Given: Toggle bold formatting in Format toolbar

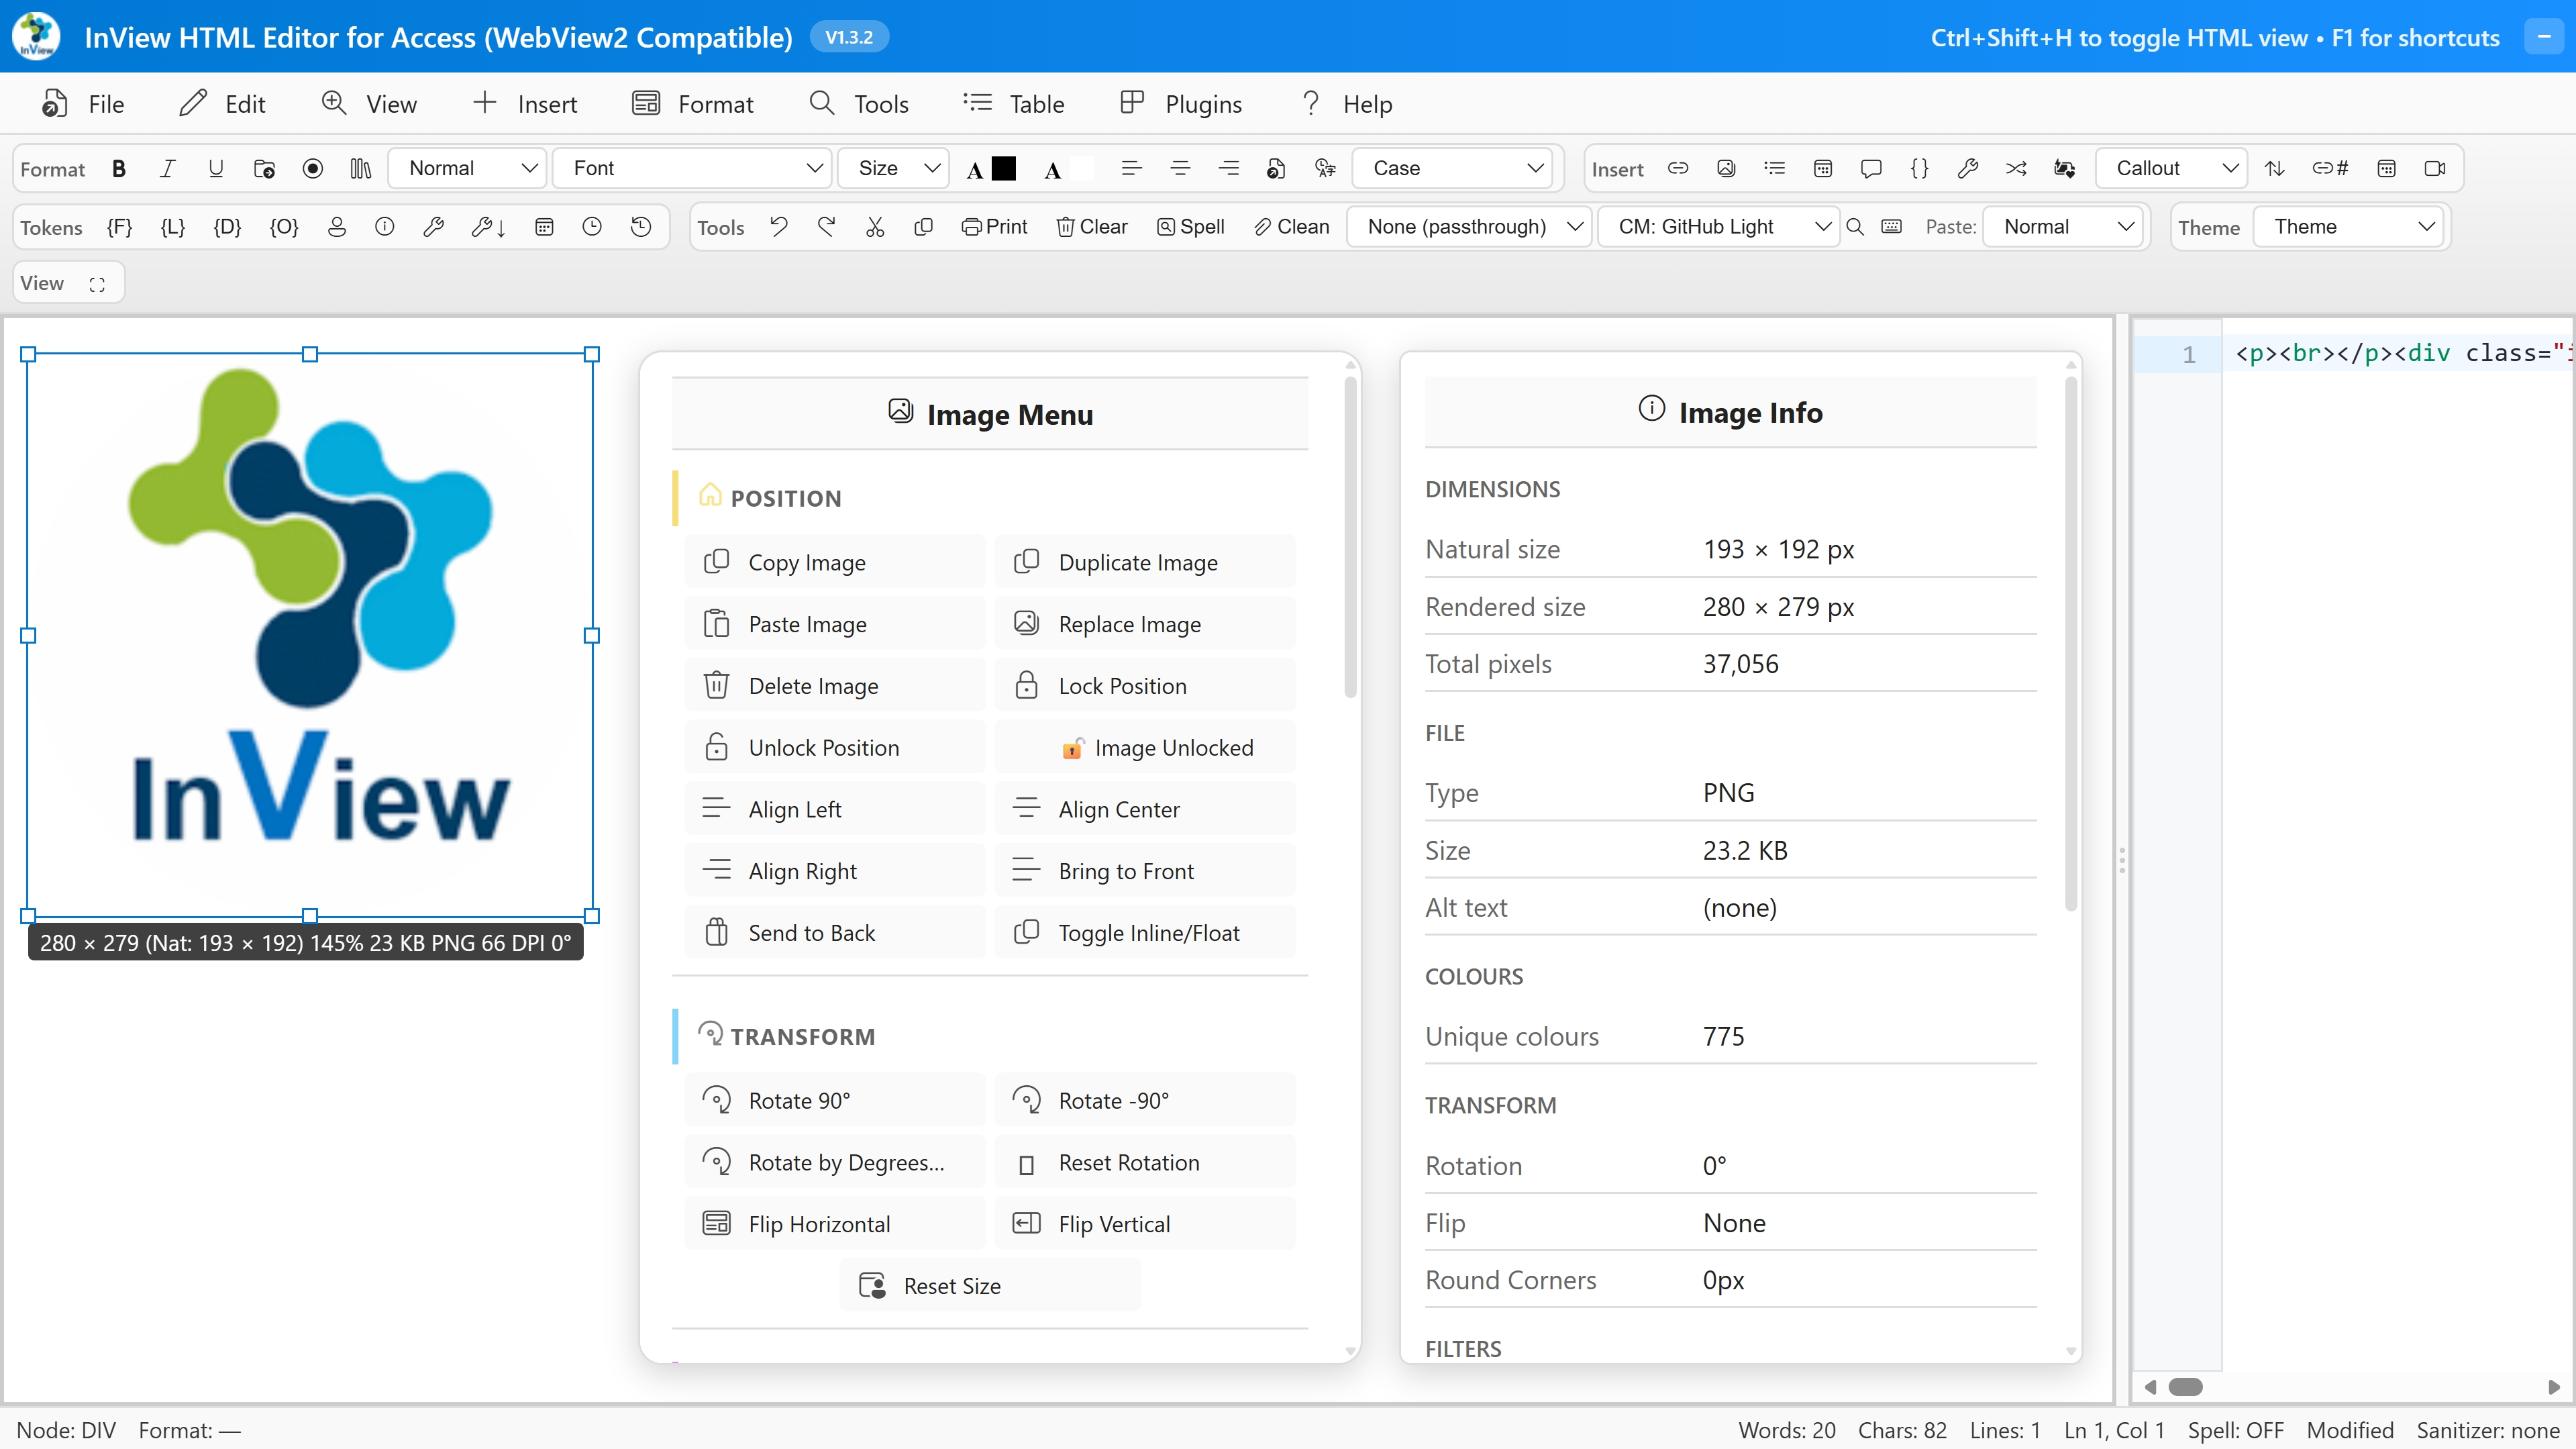Looking at the screenshot, I should pyautogui.click(x=119, y=168).
